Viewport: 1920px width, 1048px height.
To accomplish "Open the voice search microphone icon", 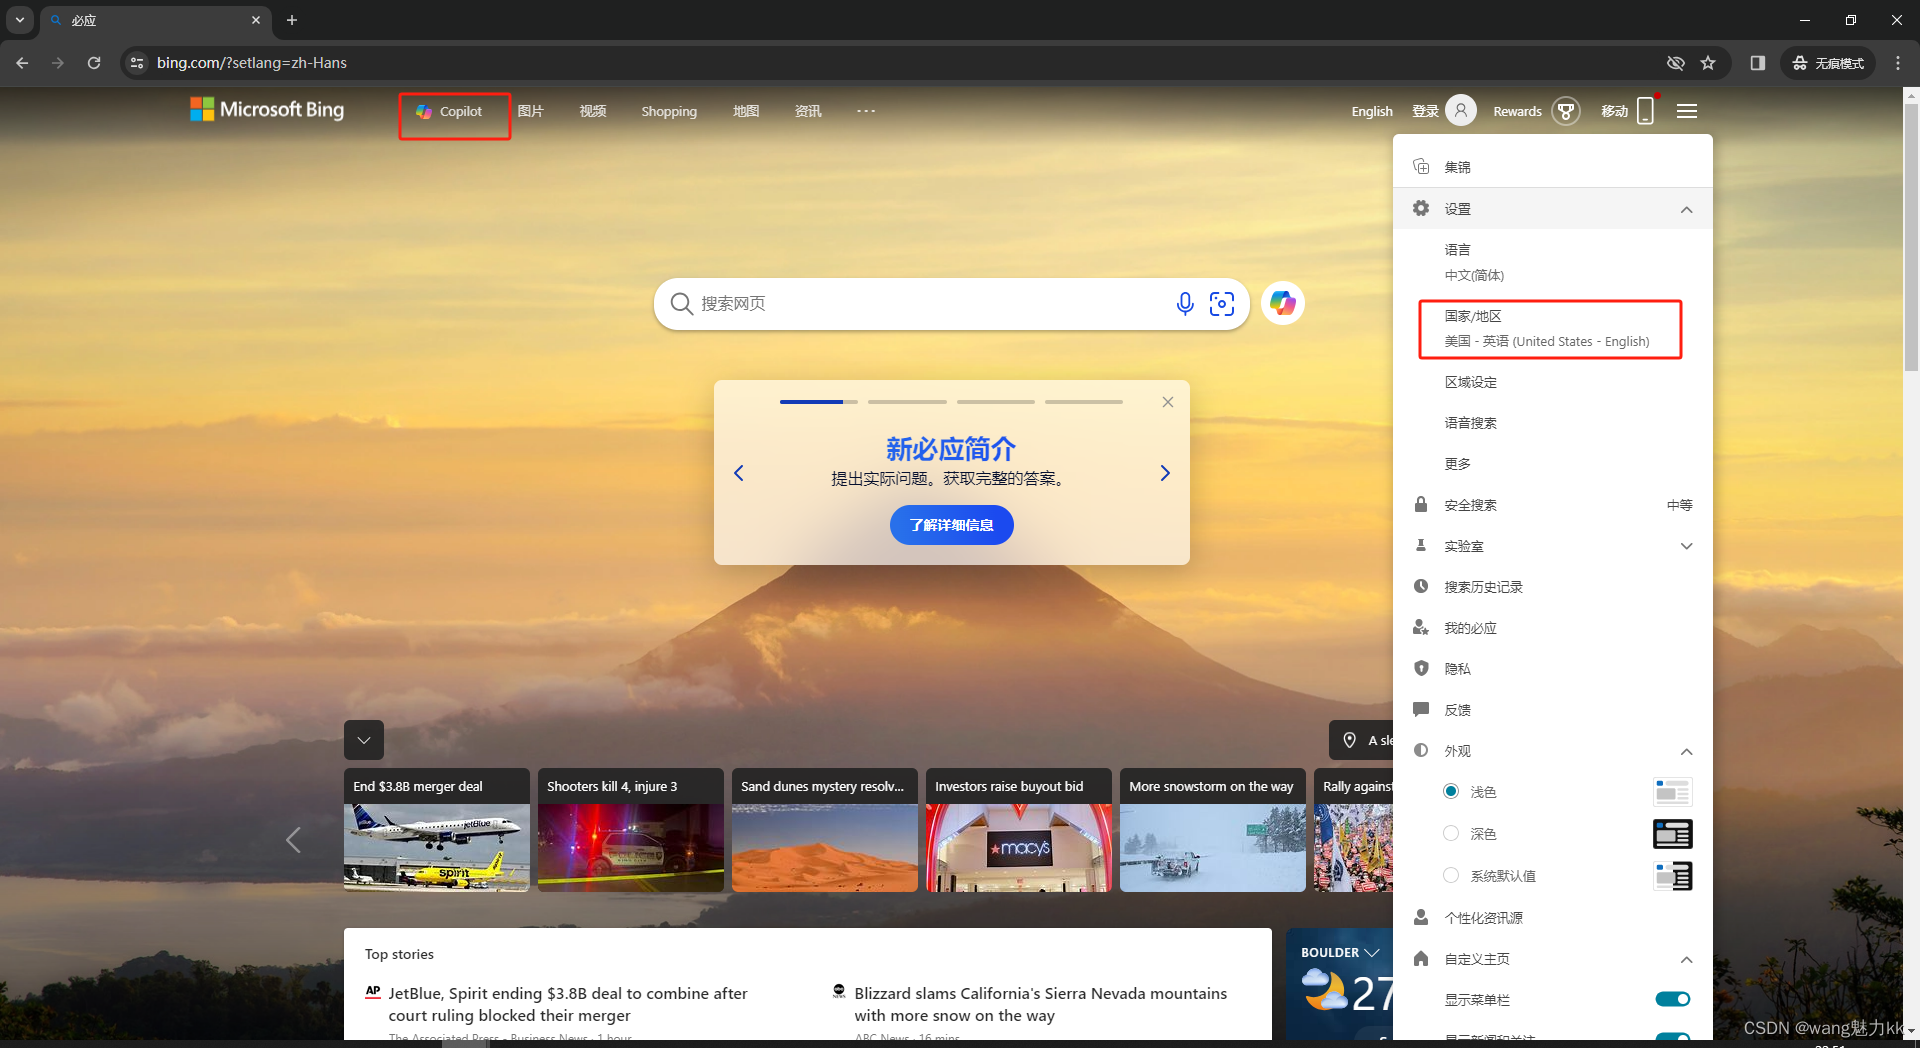I will 1184,303.
